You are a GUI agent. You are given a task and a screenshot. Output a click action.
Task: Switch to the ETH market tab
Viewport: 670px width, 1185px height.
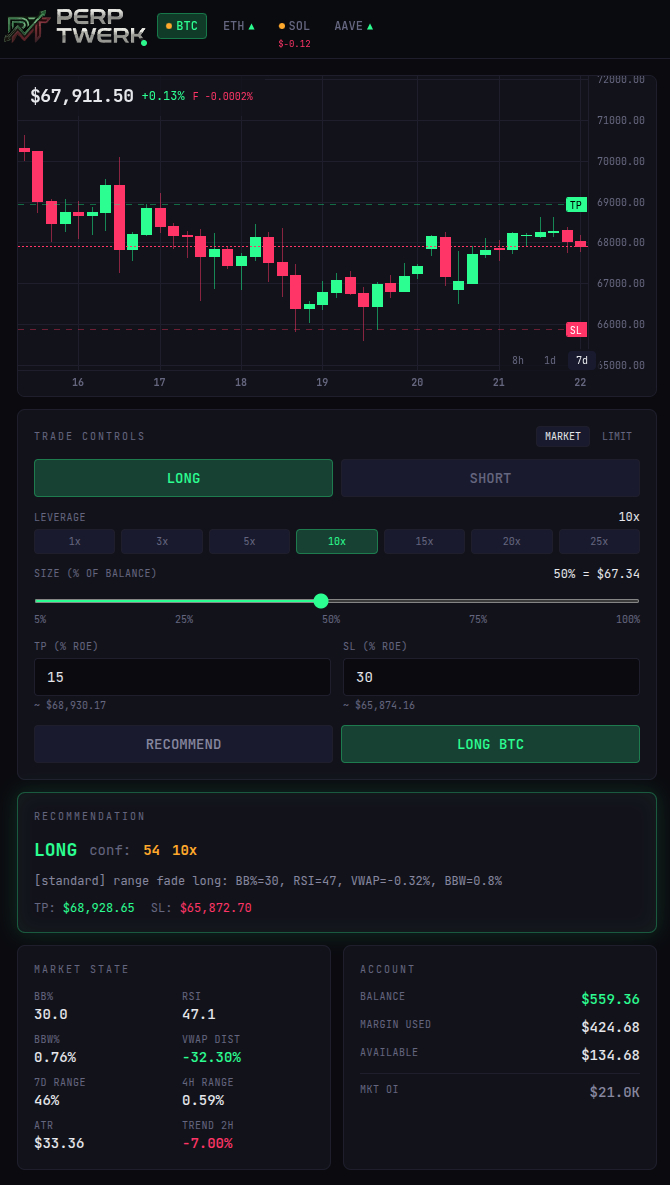[238, 26]
